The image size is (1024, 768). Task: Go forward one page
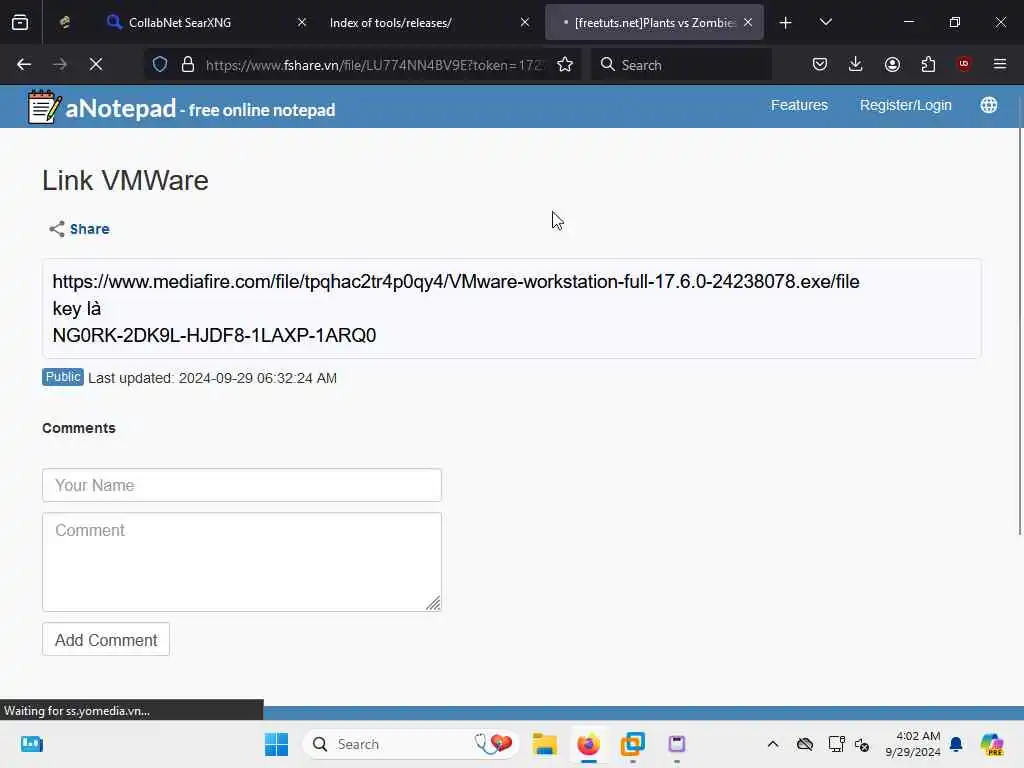click(x=60, y=65)
